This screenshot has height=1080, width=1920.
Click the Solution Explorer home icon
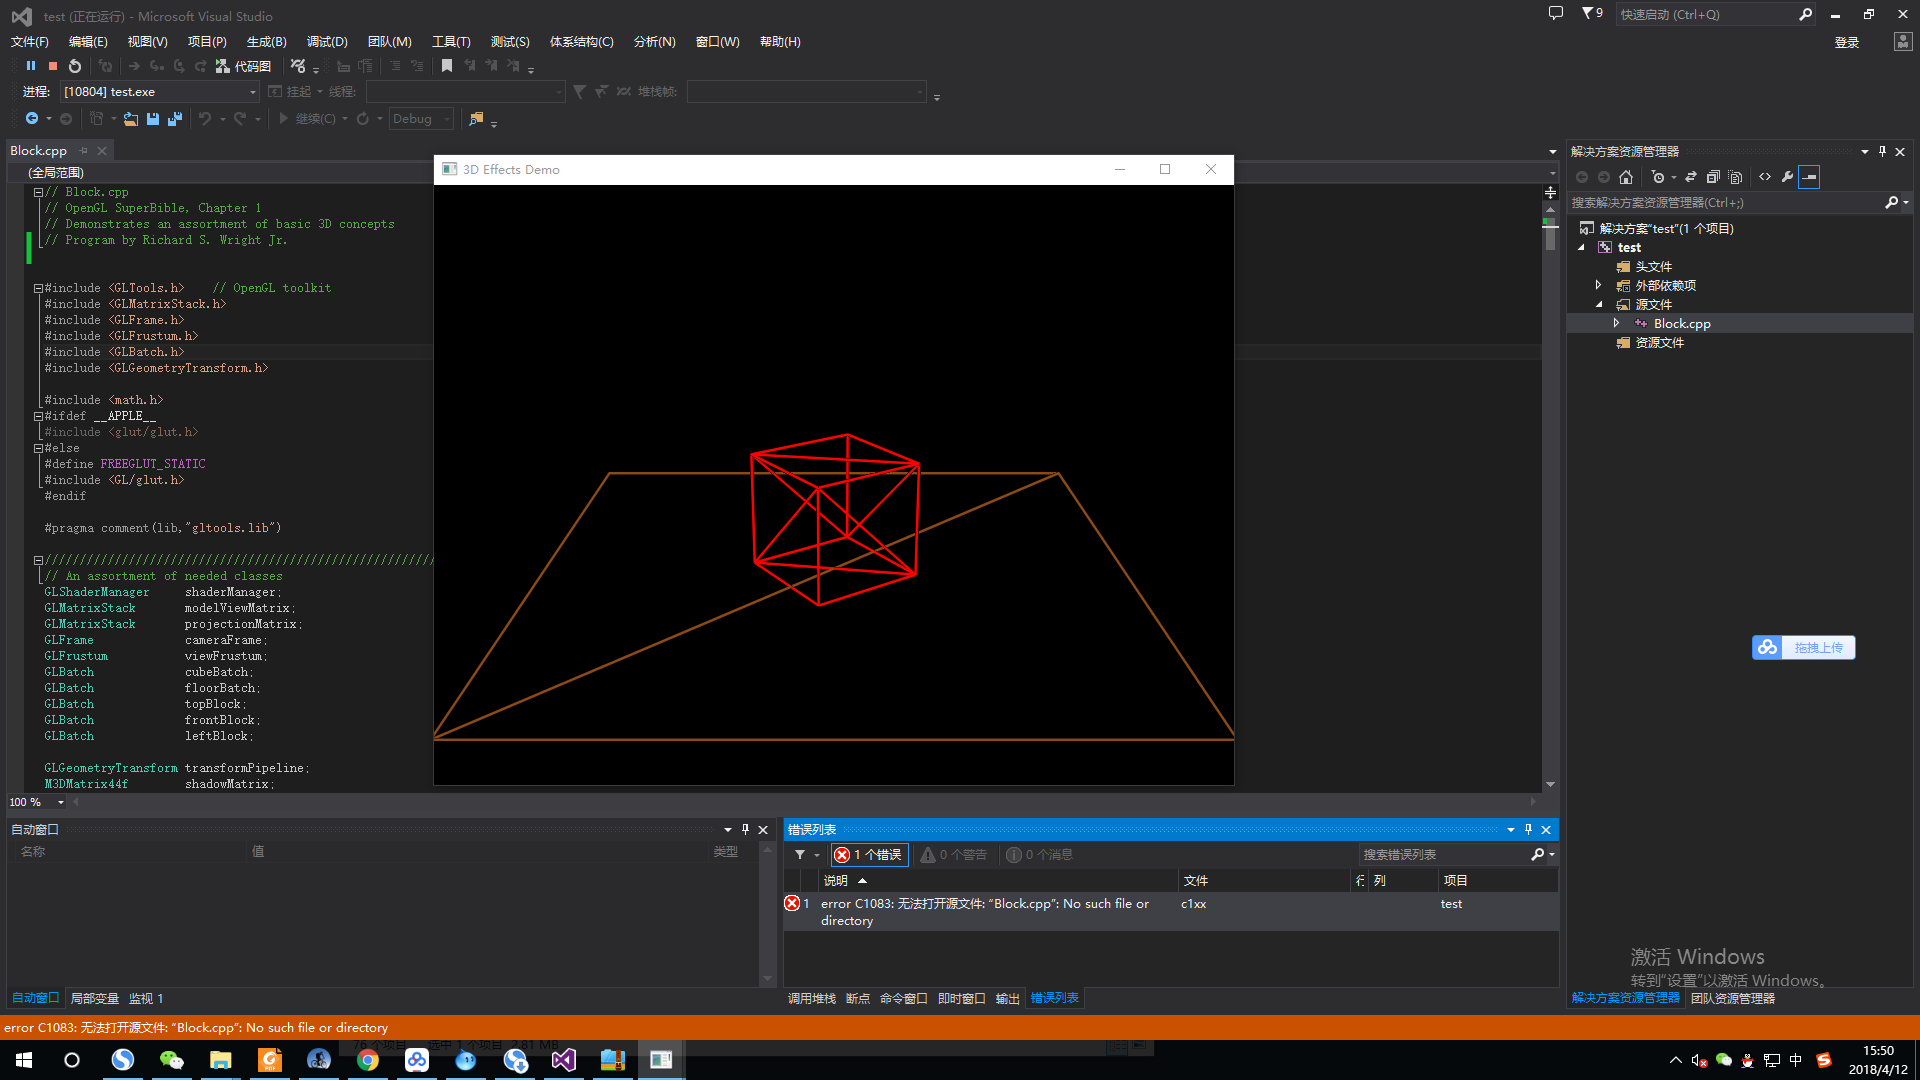[x=1626, y=177]
